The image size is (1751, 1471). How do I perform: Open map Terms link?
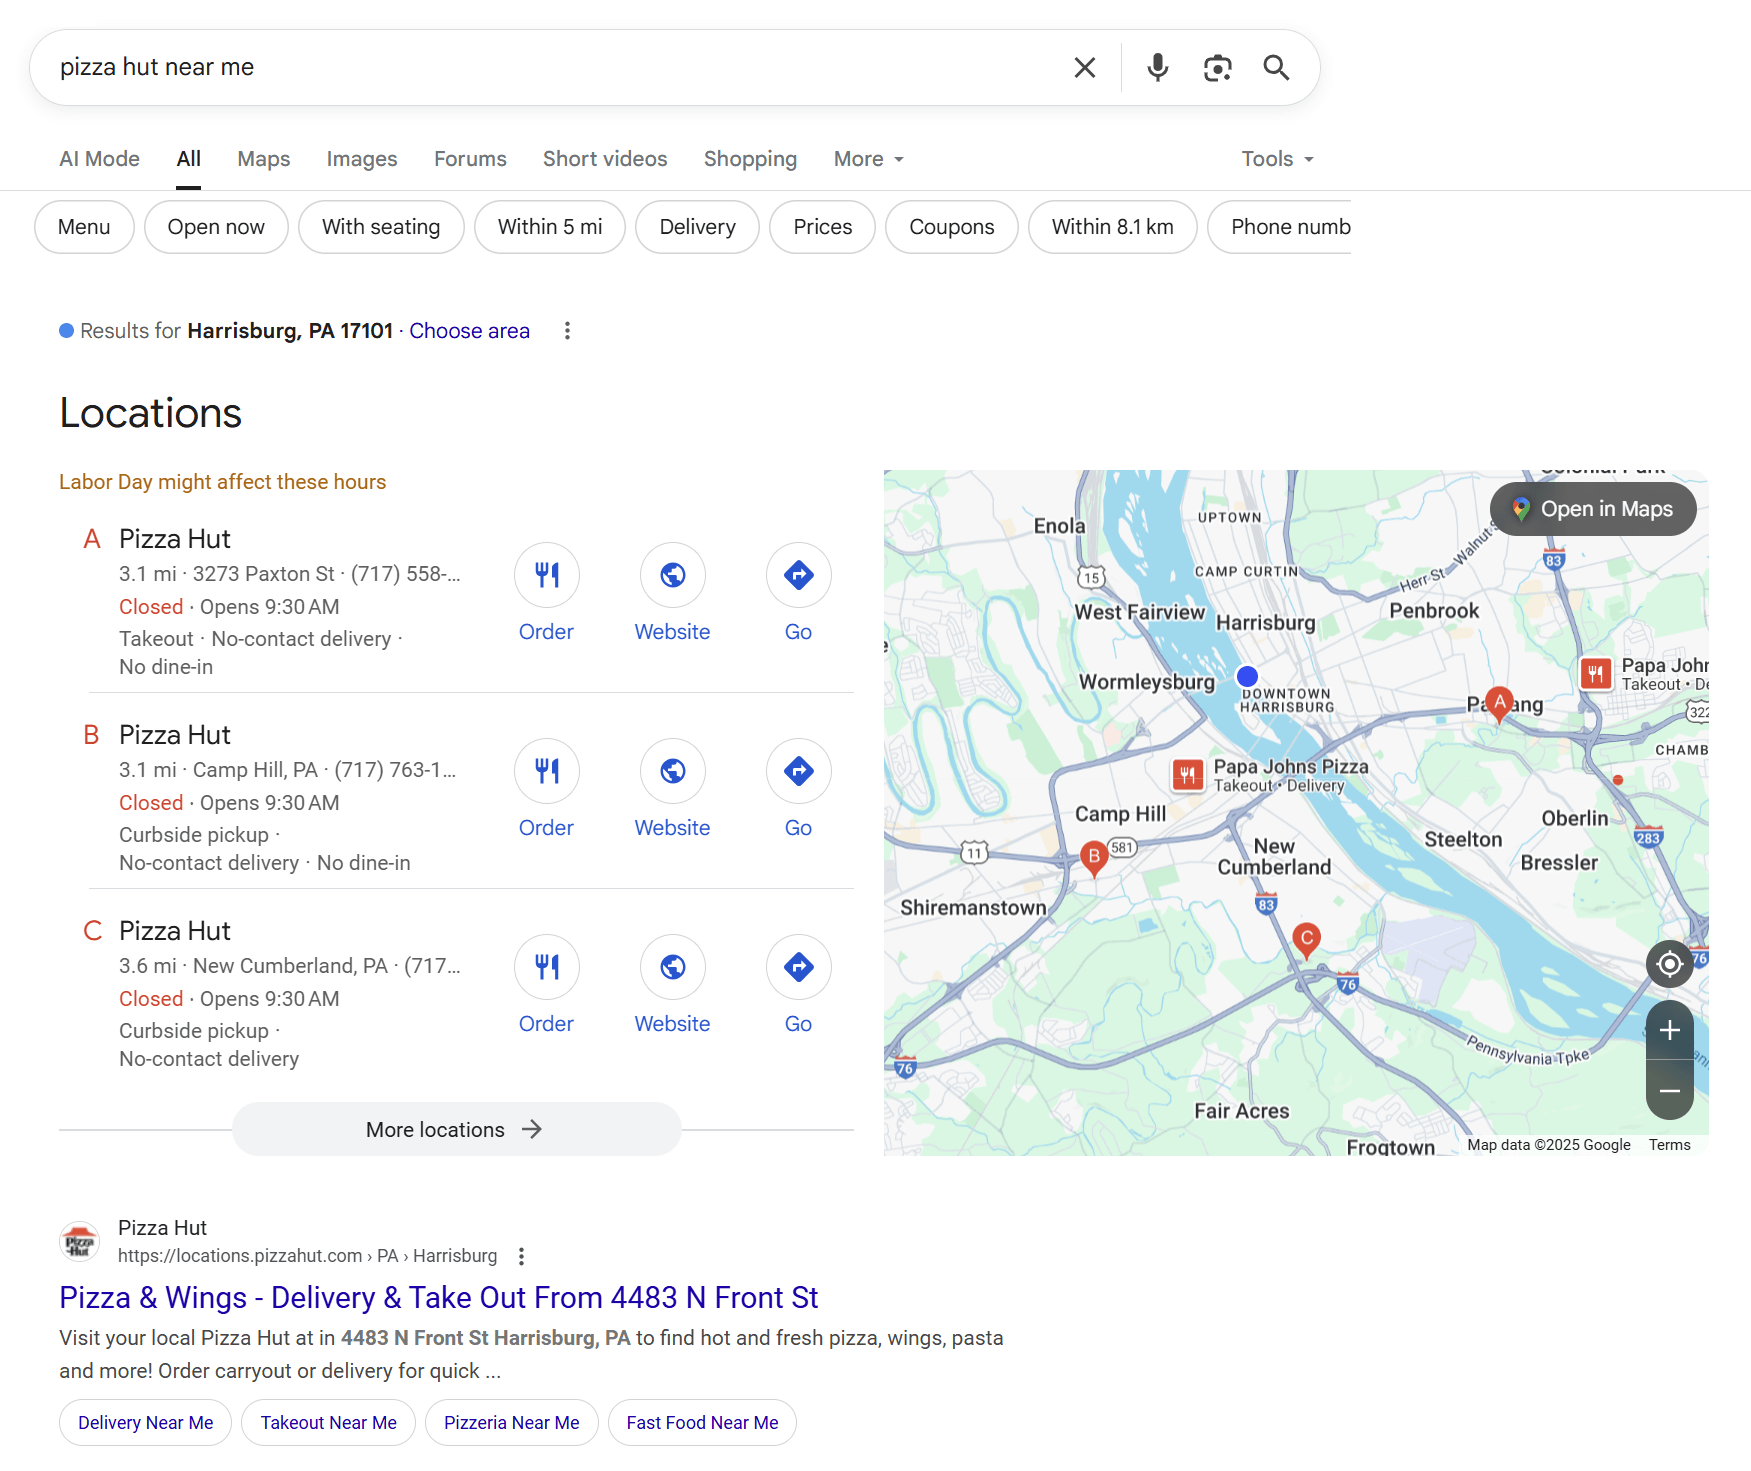pos(1669,1145)
